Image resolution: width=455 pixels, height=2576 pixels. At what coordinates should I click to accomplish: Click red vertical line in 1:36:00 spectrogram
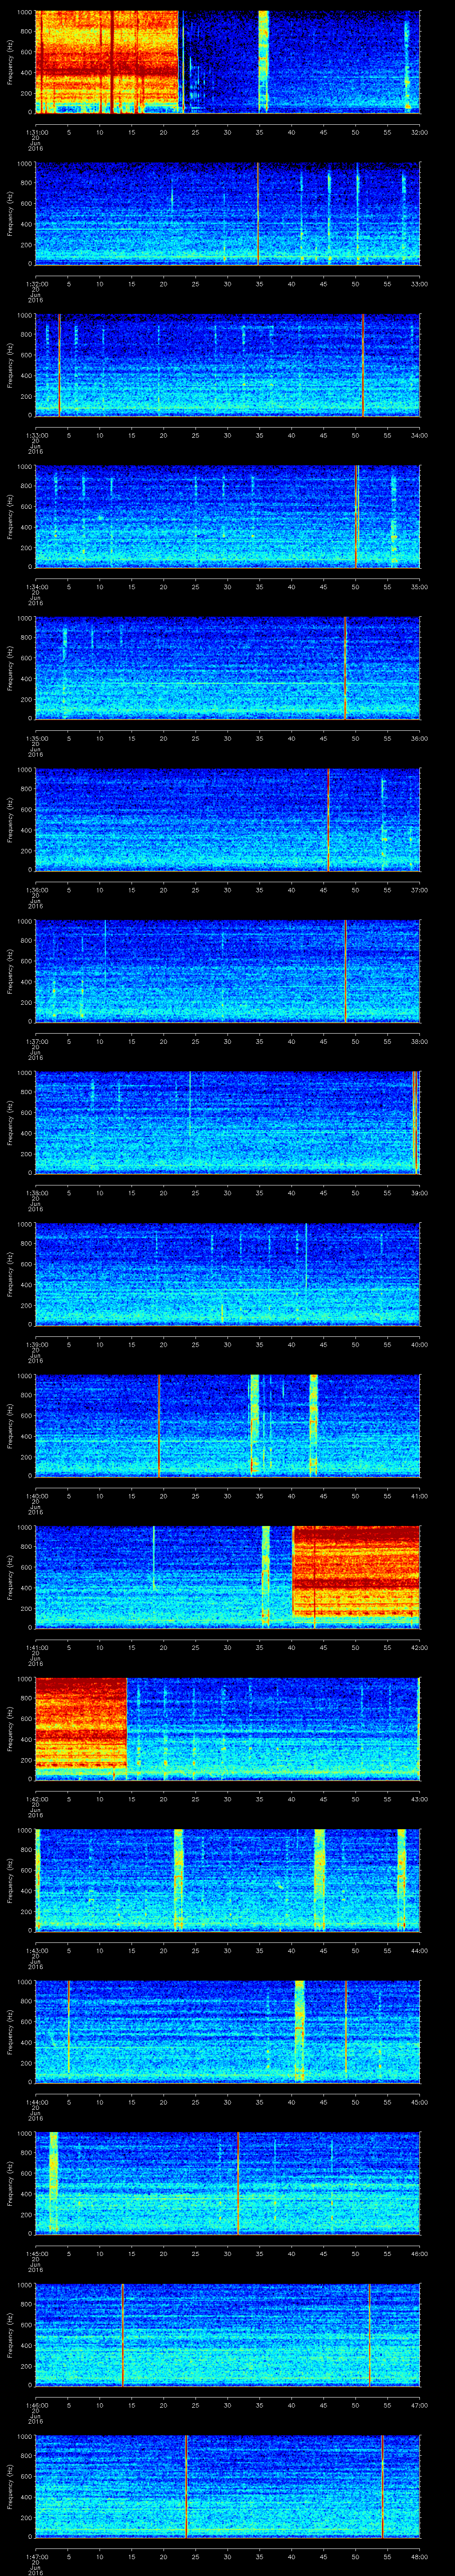(x=328, y=819)
